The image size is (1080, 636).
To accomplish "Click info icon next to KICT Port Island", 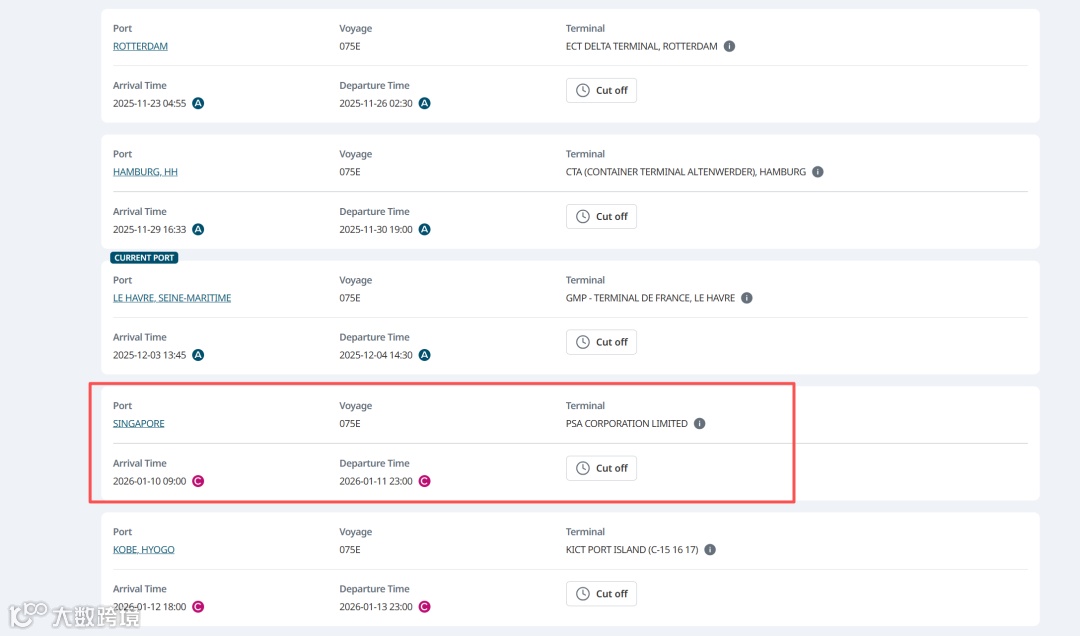I will (709, 550).
